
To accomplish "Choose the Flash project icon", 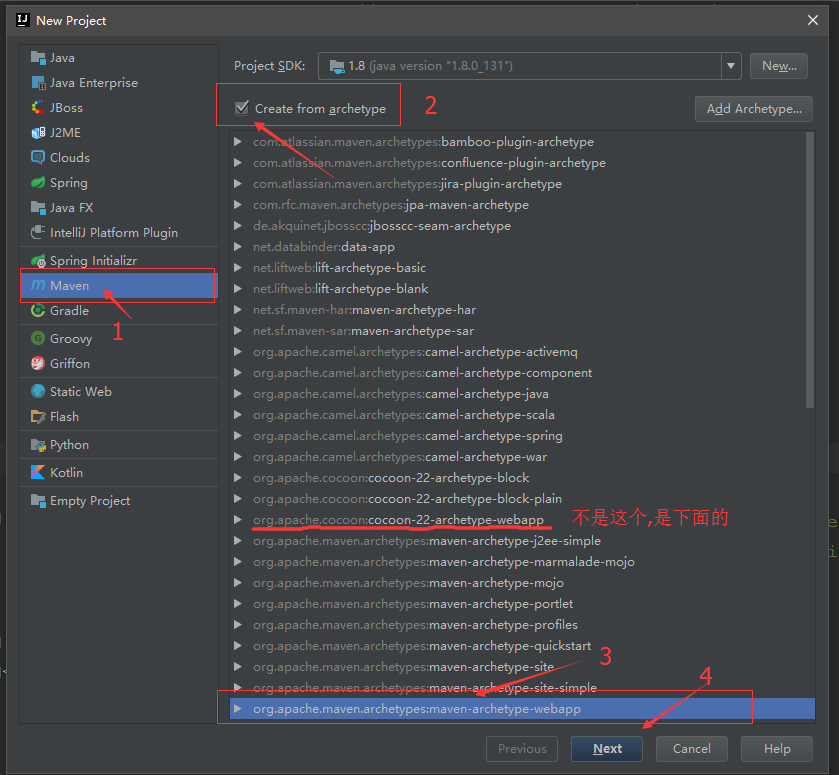I will tap(38, 416).
